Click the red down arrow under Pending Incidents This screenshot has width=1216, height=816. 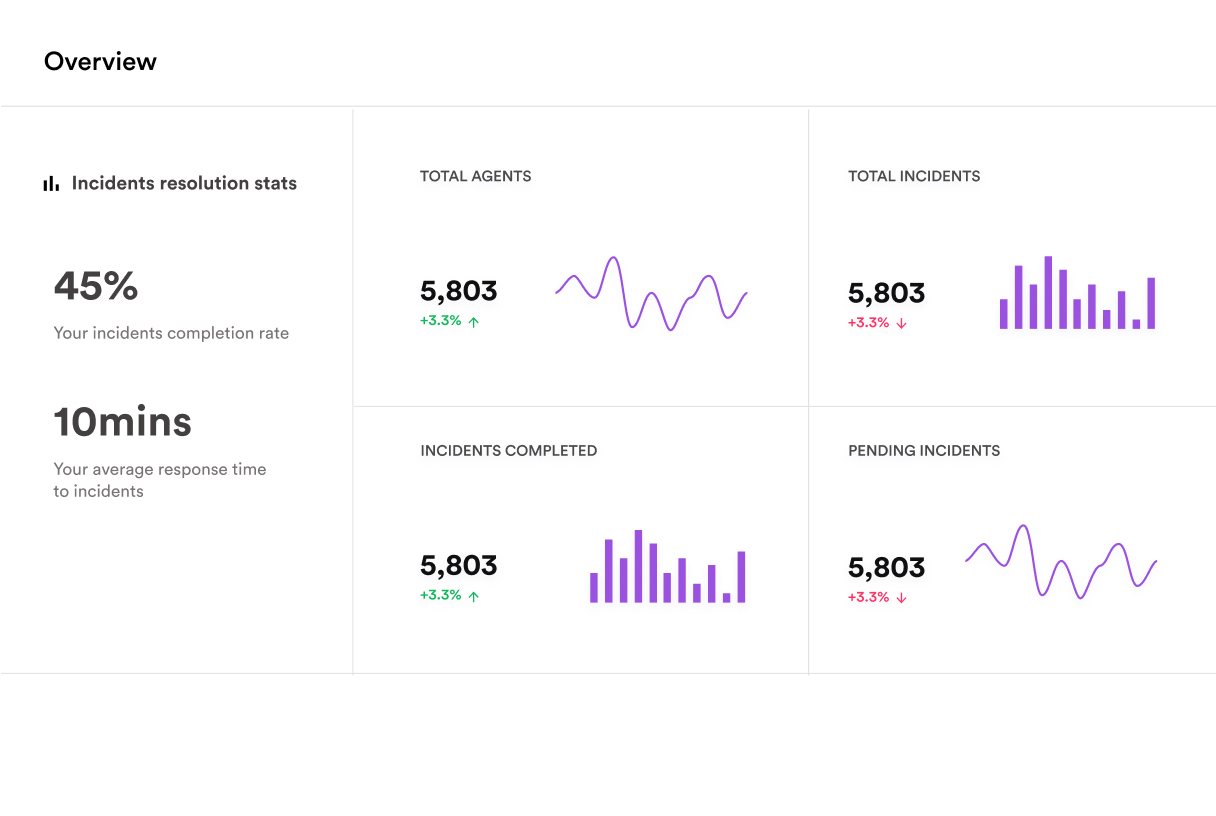[901, 598]
